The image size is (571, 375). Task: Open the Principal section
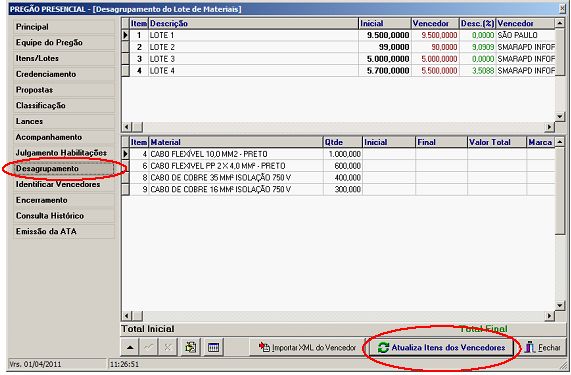(64, 27)
